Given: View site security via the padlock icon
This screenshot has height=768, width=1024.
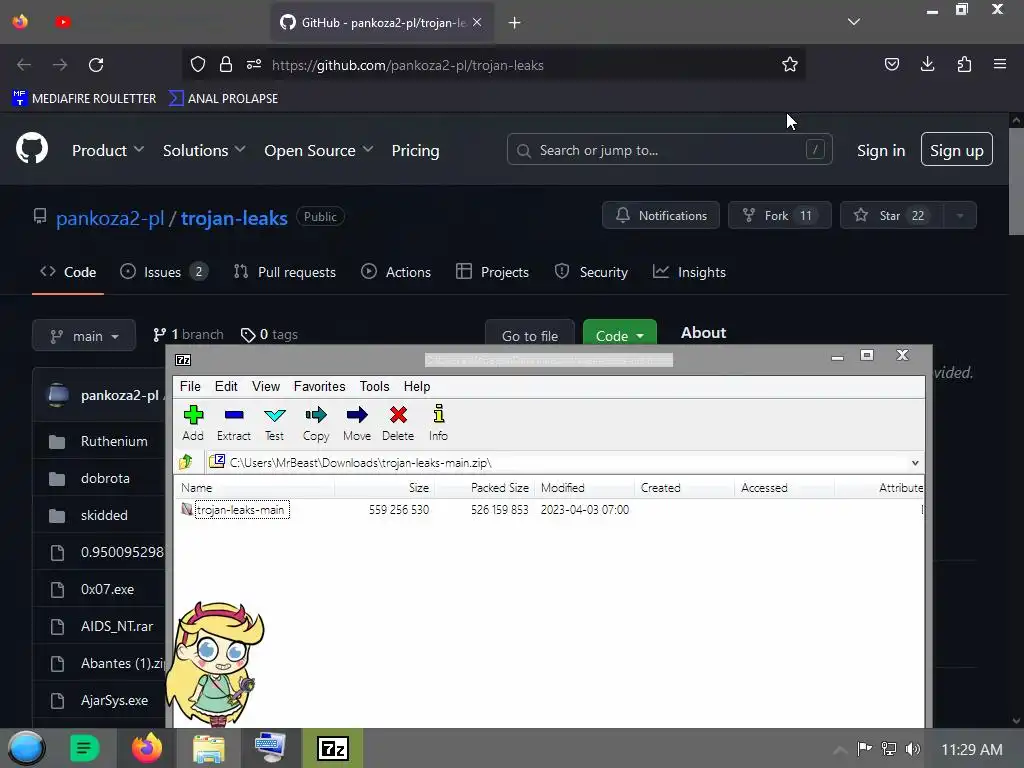Looking at the screenshot, I should pos(226,65).
